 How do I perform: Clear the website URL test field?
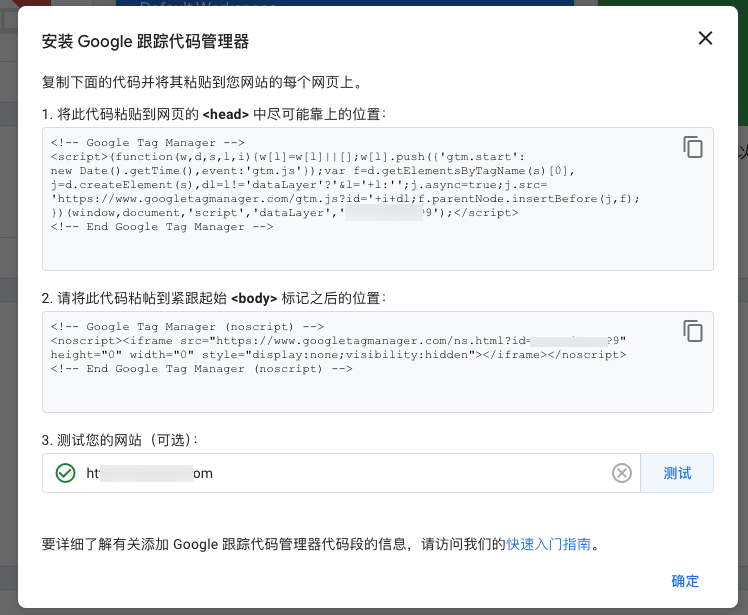point(622,473)
